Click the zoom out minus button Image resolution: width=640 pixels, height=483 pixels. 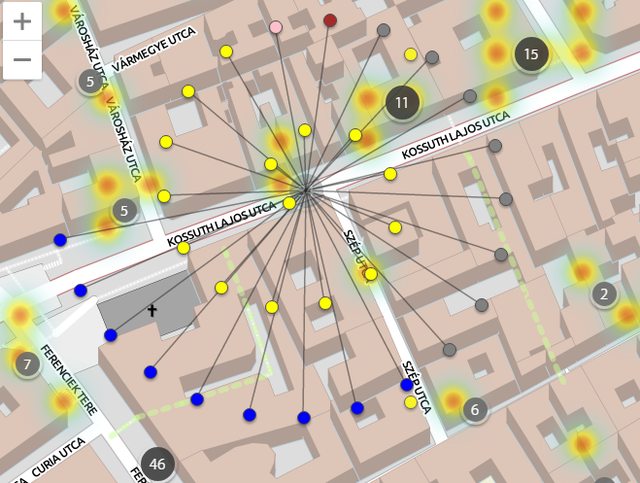[x=22, y=60]
